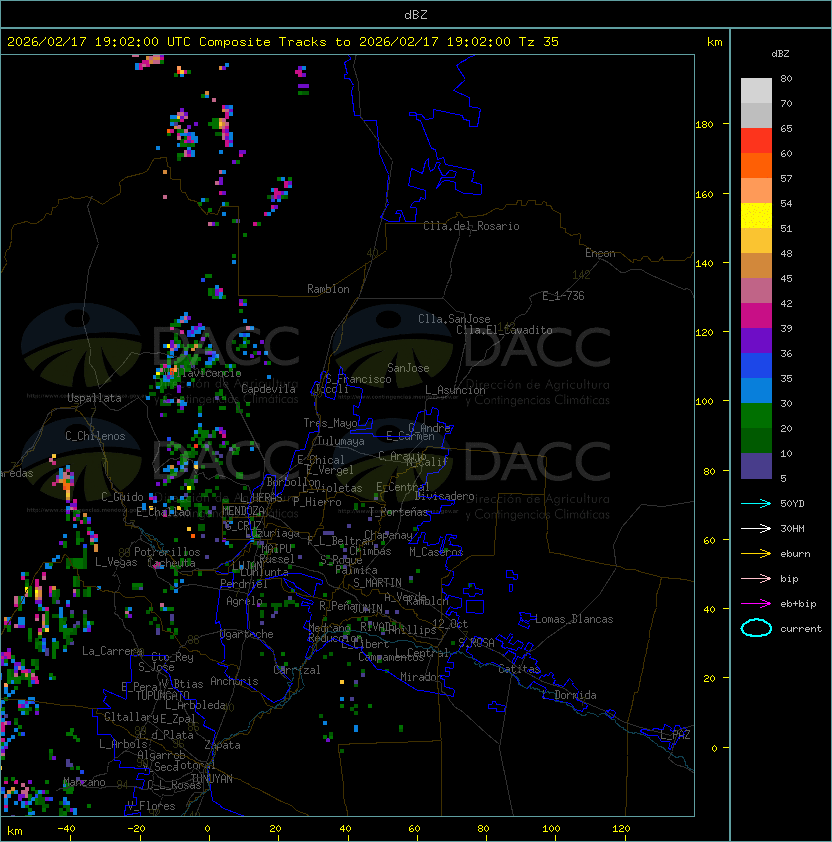Click the white 30HM arrow symbol
Viewport: 832px width, 842px height.
coord(756,528)
